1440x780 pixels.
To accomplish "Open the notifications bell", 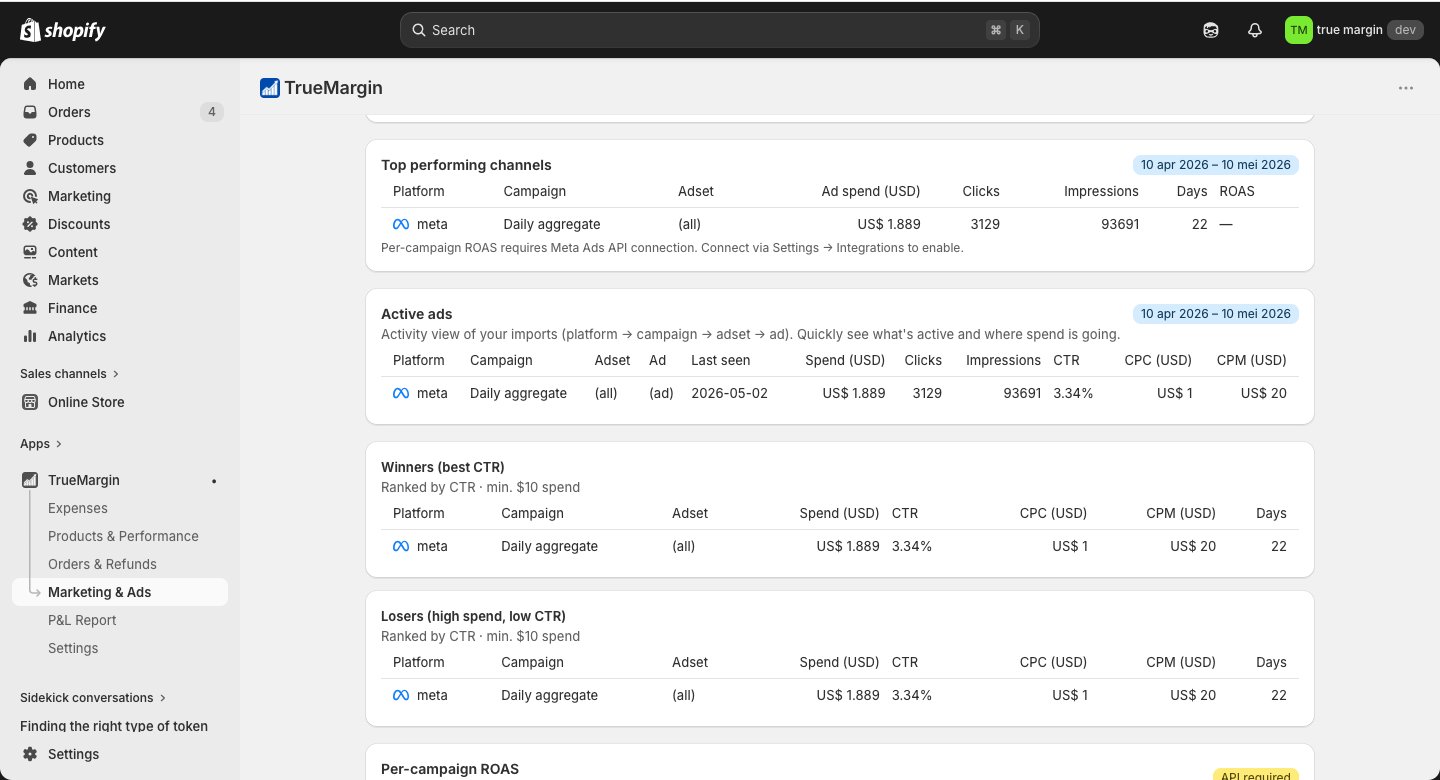I will click(1255, 30).
